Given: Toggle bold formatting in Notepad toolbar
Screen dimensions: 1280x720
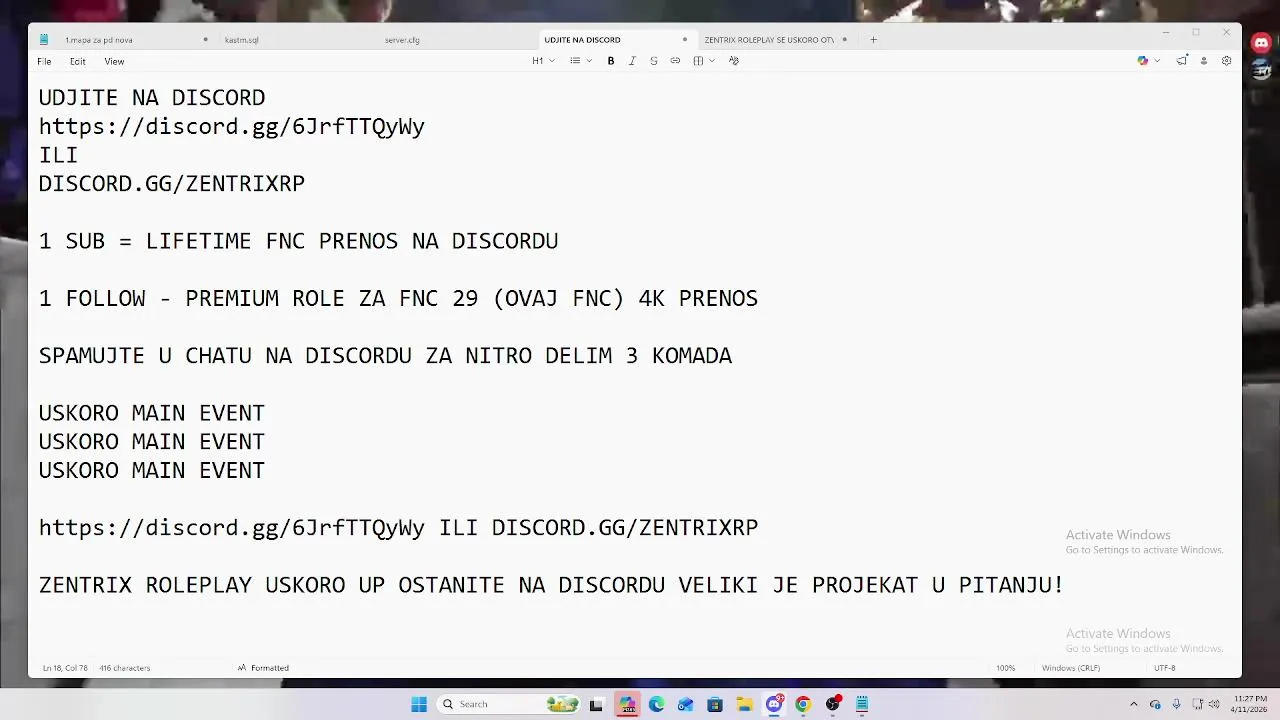Looking at the screenshot, I should tap(611, 61).
